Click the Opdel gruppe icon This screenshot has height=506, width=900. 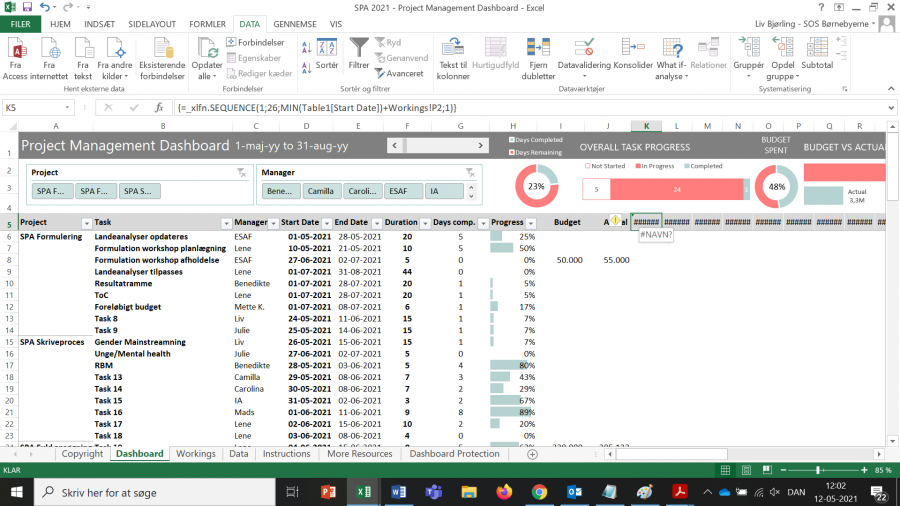(782, 48)
